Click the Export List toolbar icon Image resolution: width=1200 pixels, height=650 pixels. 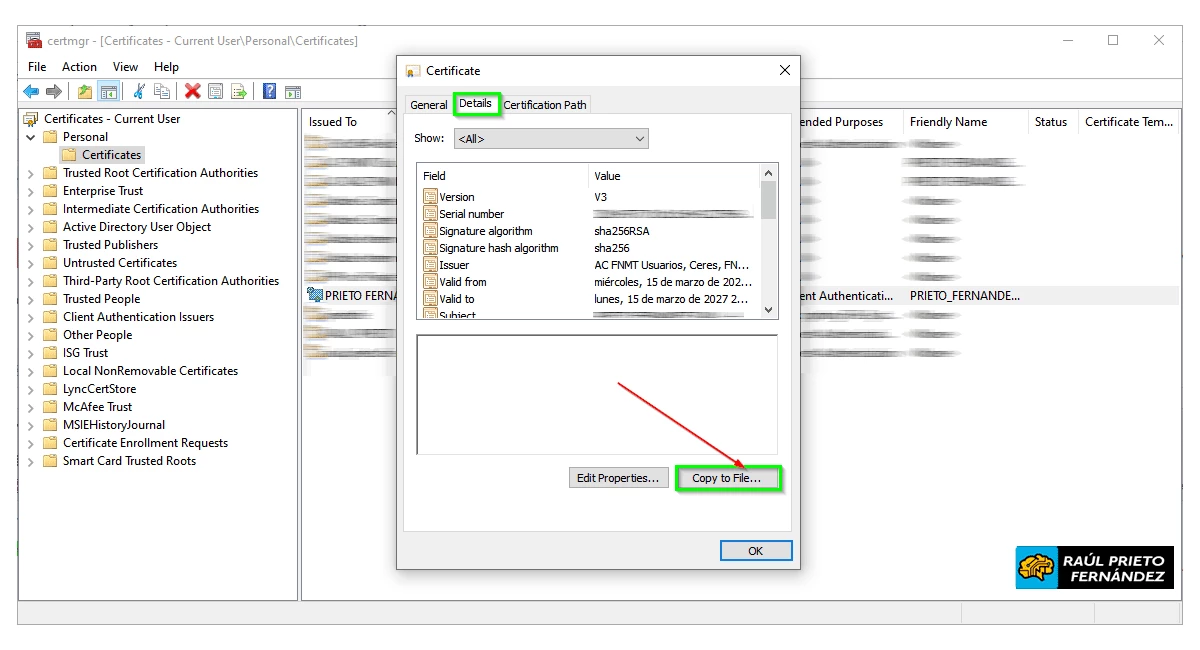click(239, 92)
